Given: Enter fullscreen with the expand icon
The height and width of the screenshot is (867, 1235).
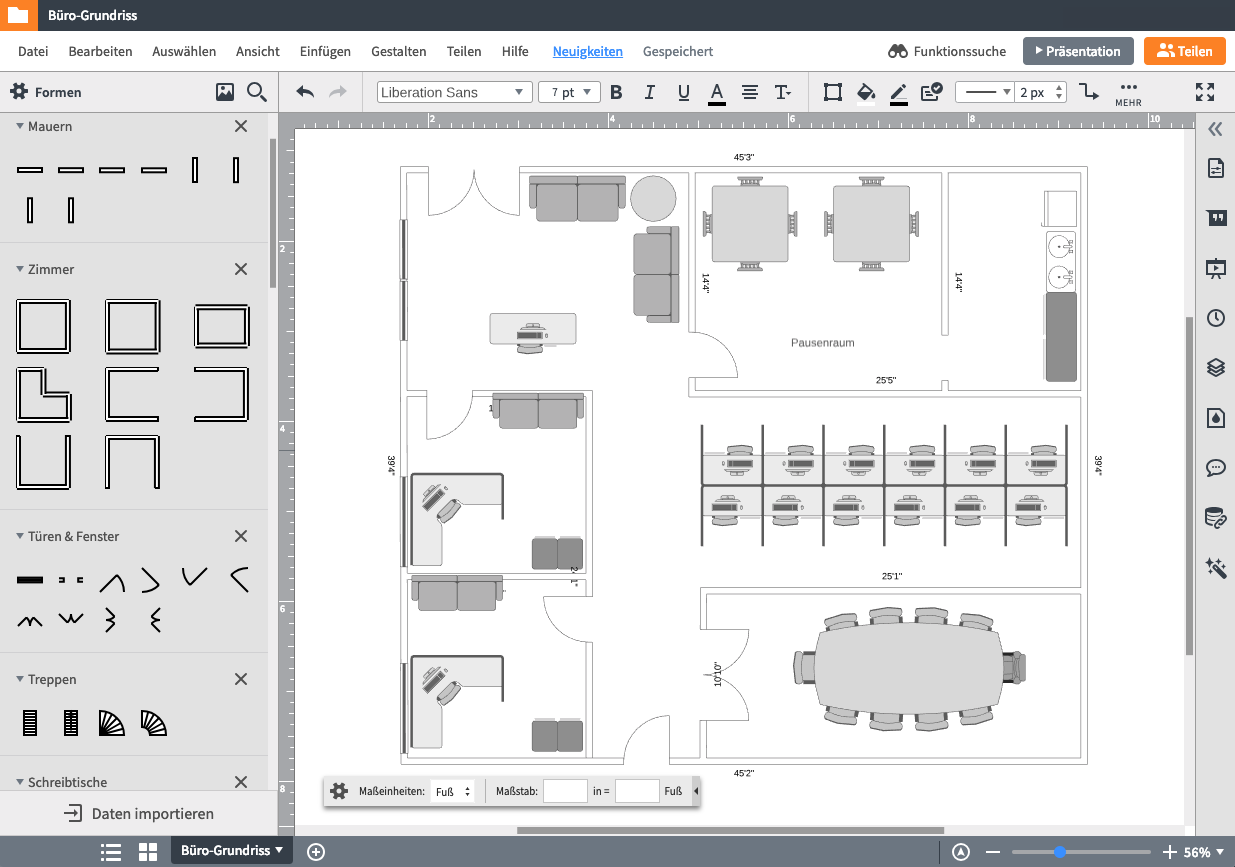Looking at the screenshot, I should click(1205, 92).
